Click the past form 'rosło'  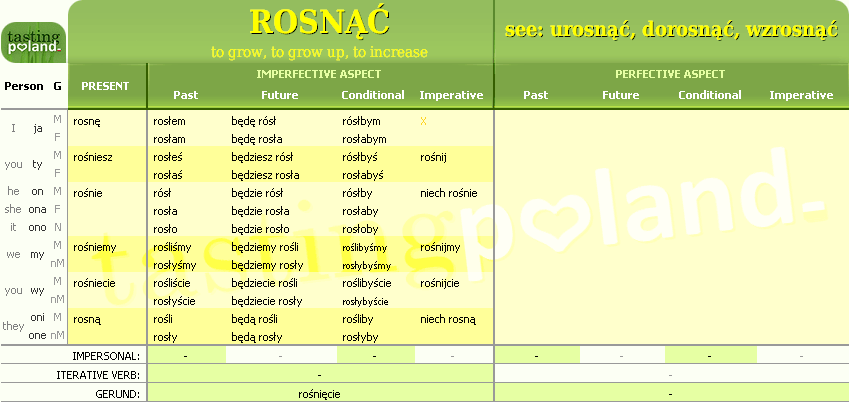pyautogui.click(x=166, y=229)
